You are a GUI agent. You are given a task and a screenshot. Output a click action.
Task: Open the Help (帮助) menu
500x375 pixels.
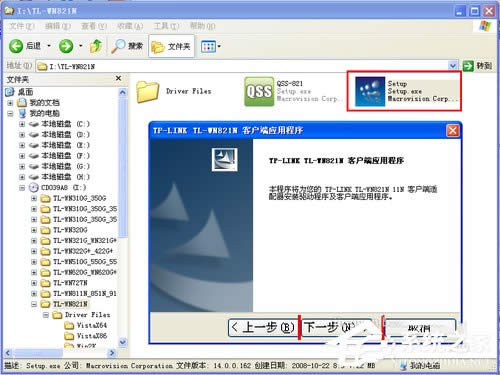202,26
